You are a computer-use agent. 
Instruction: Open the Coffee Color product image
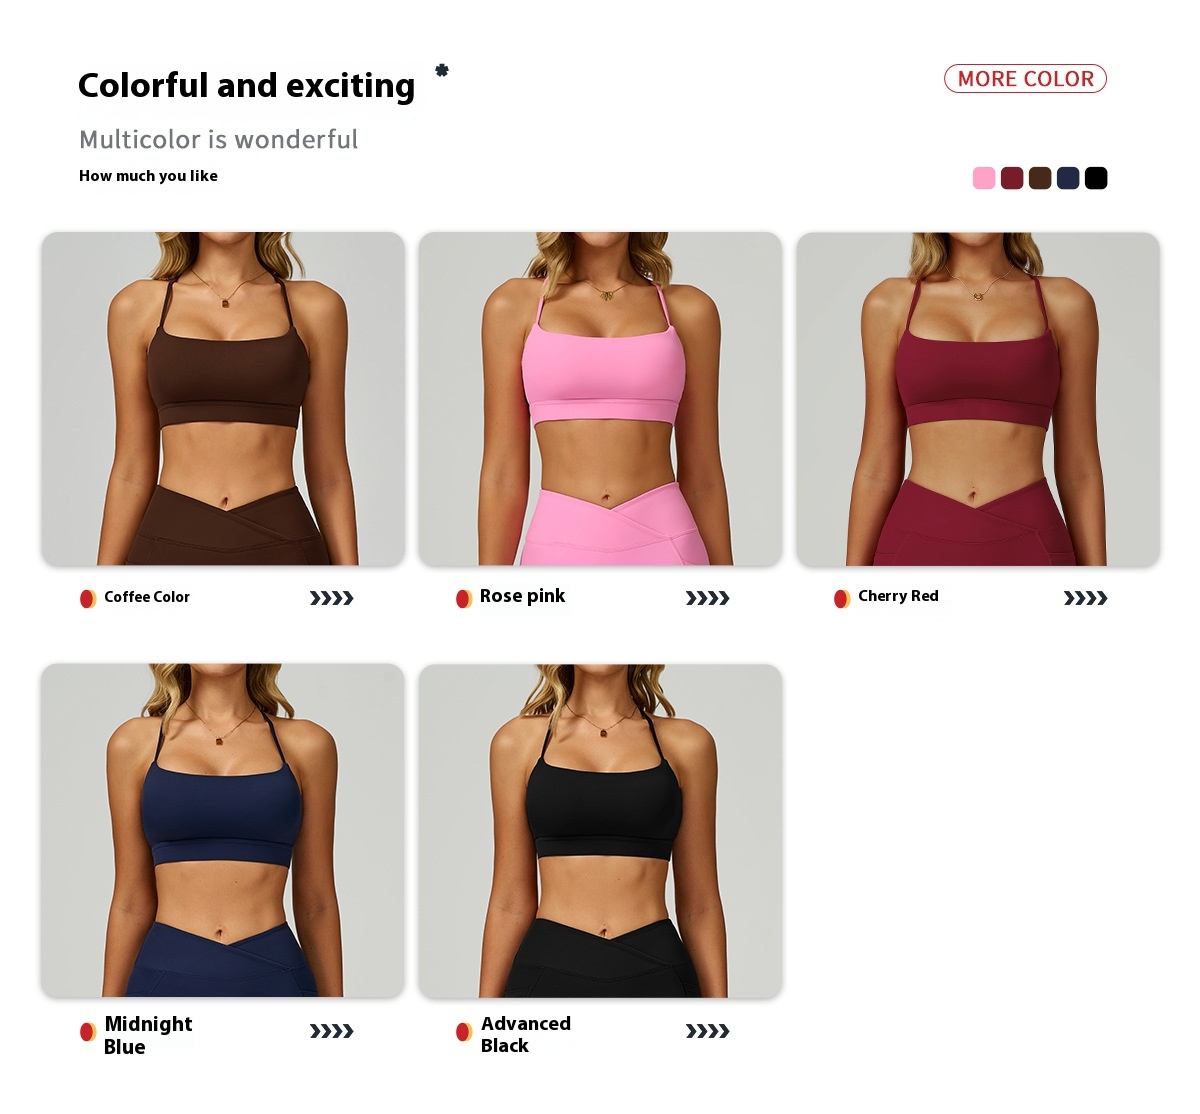223,399
